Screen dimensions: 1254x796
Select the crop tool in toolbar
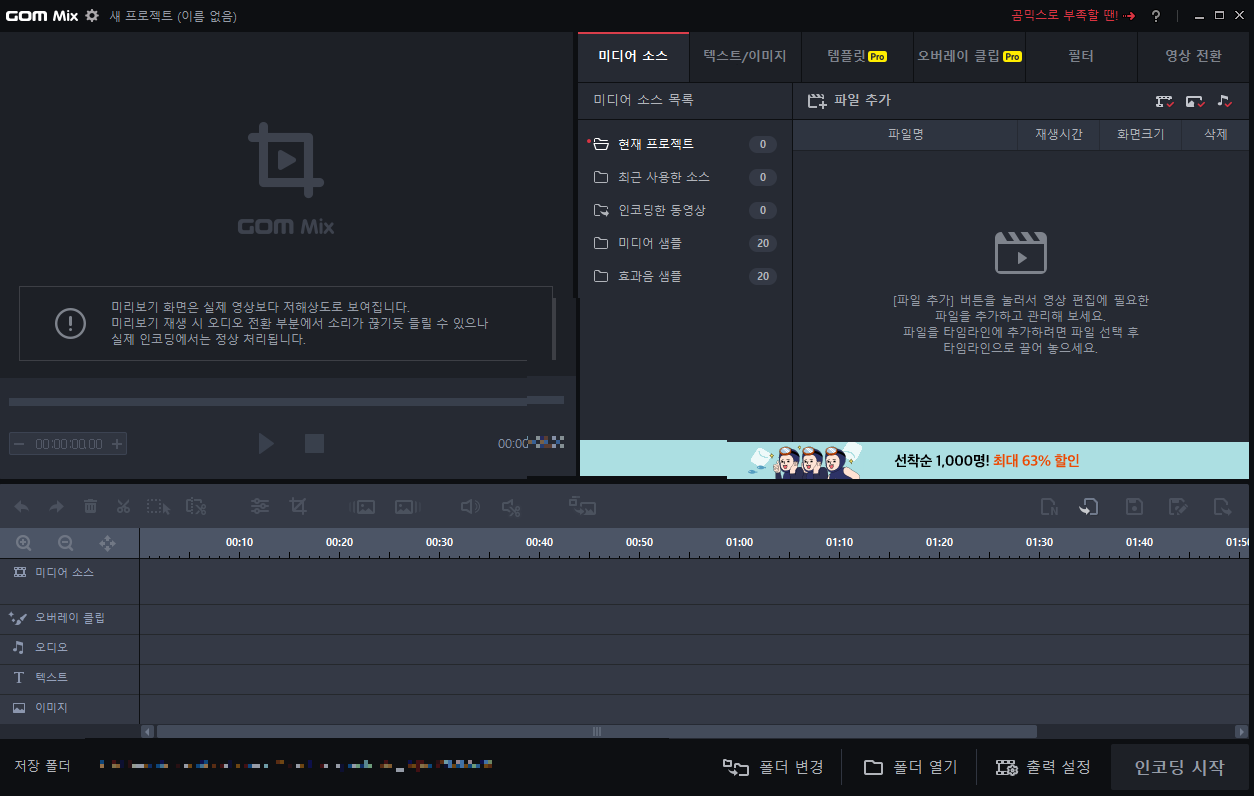[x=297, y=507]
